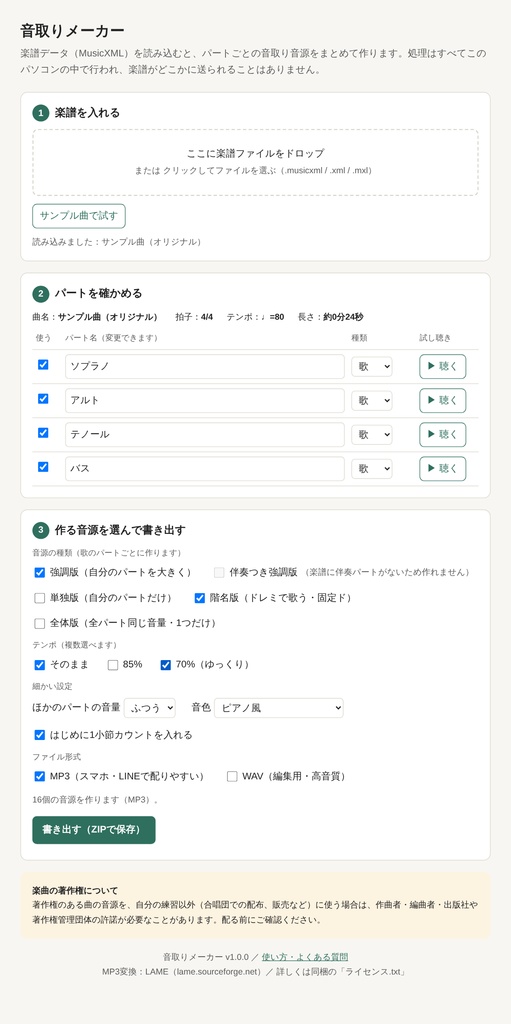Toggle the MP3 format checkbox
The width and height of the screenshot is (511, 1024).
pos(40,776)
